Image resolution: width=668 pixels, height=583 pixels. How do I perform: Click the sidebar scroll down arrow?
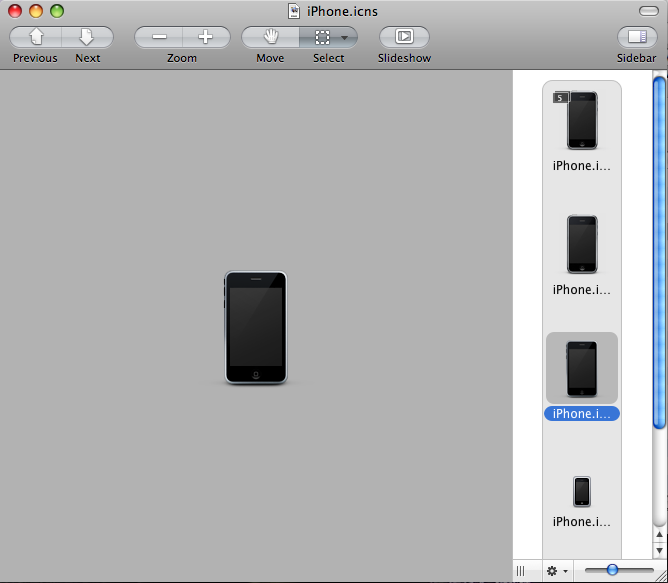click(x=659, y=550)
